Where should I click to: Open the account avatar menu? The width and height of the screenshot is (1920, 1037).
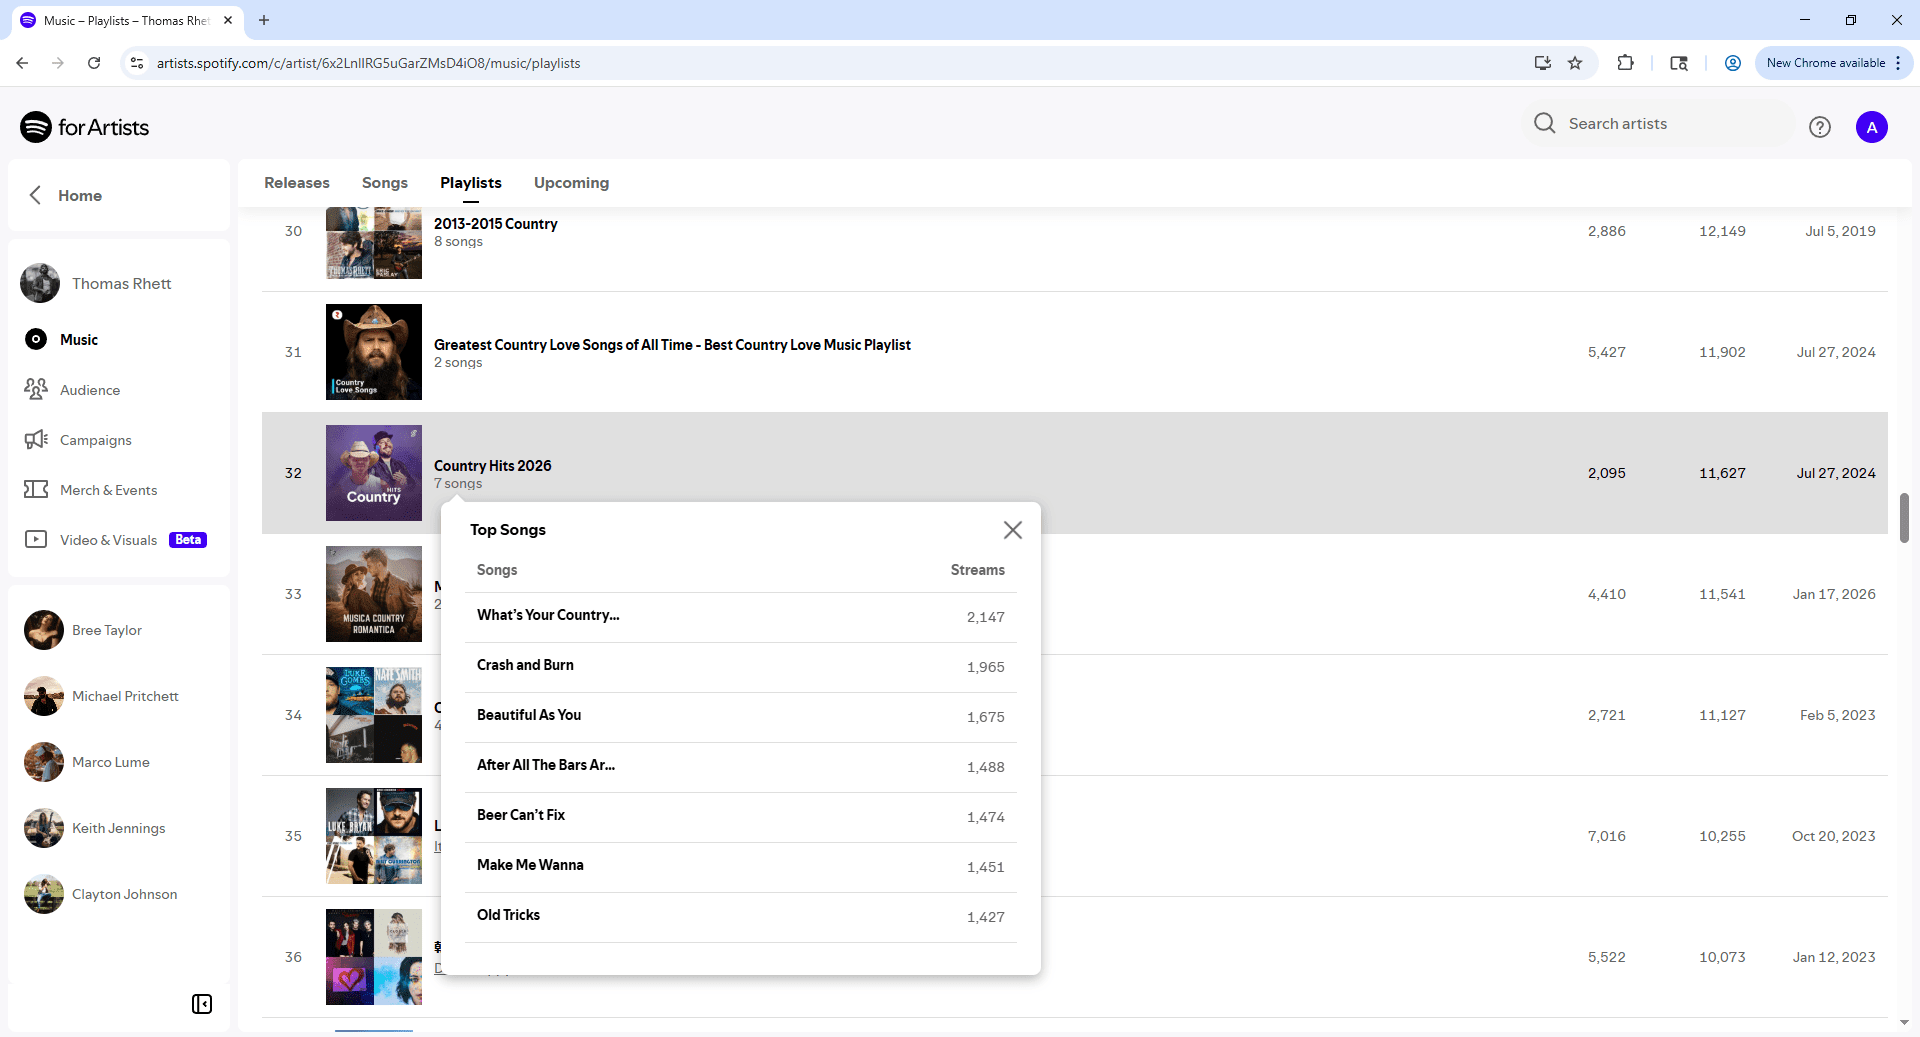click(1872, 127)
